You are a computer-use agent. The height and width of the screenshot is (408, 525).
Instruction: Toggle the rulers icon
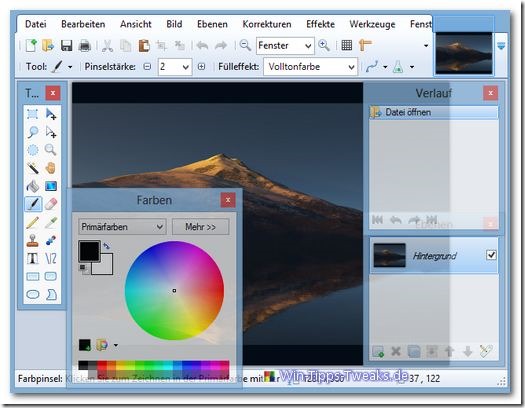365,45
